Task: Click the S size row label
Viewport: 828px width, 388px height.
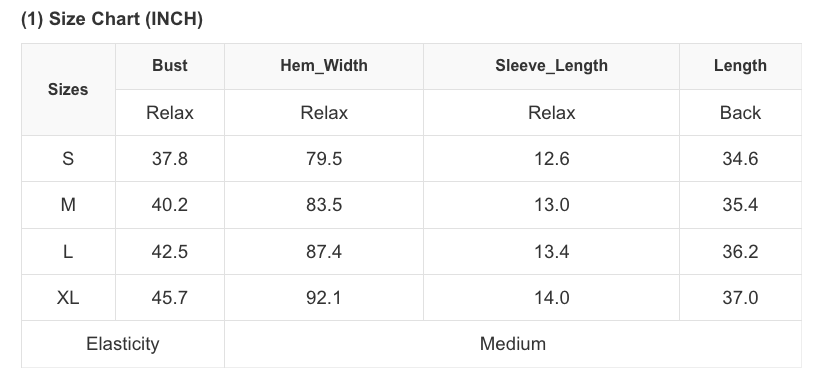Action: pyautogui.click(x=68, y=159)
